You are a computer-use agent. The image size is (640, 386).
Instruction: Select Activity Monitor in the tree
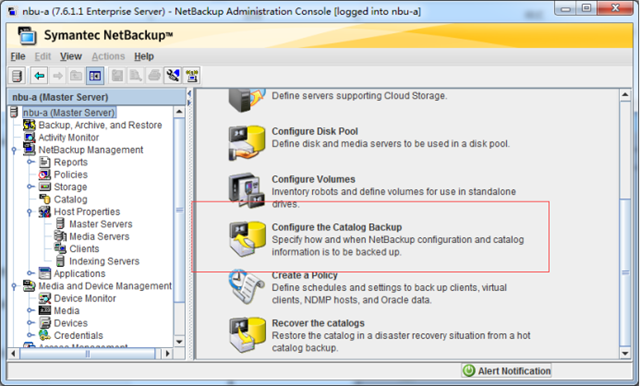pyautogui.click(x=69, y=138)
